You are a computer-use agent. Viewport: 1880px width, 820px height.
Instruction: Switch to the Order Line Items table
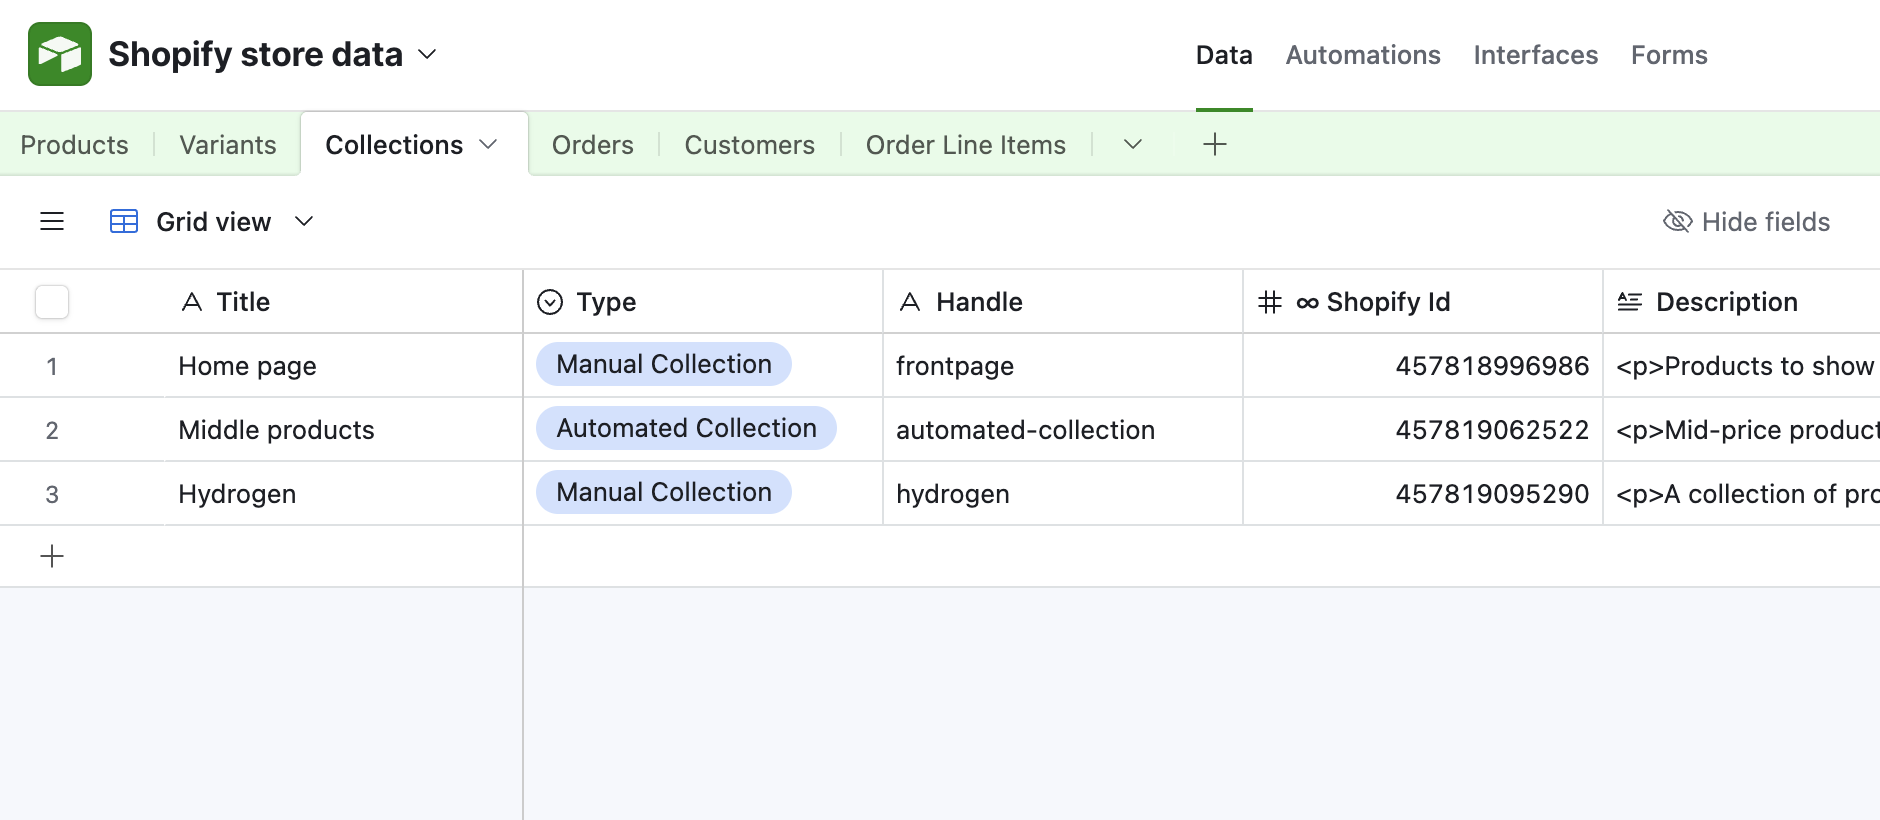966,145
